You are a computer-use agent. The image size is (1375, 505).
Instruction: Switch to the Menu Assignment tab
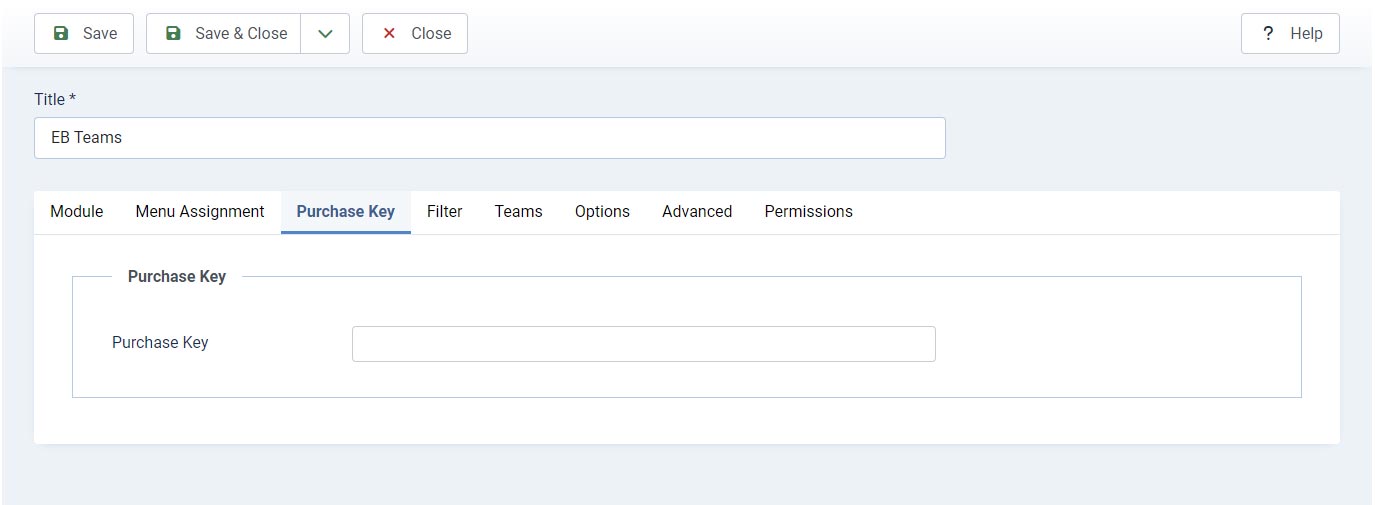[200, 212]
